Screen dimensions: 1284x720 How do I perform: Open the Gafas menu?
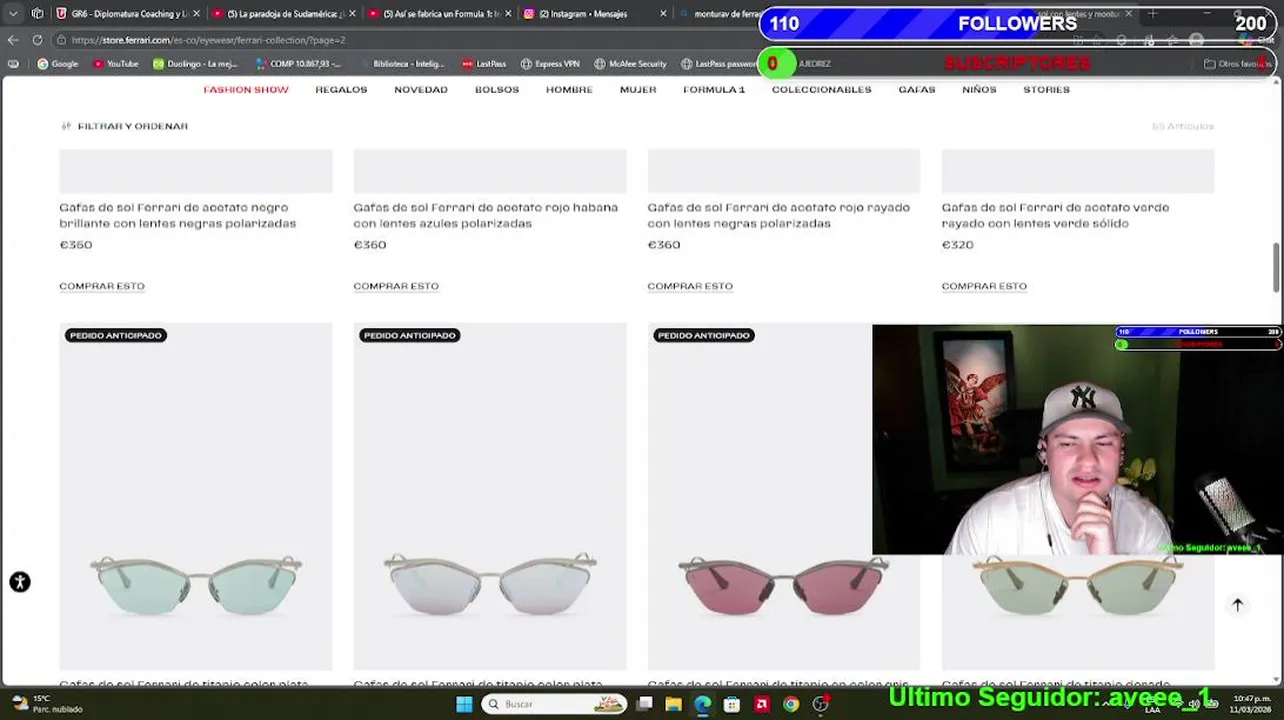tap(917, 89)
